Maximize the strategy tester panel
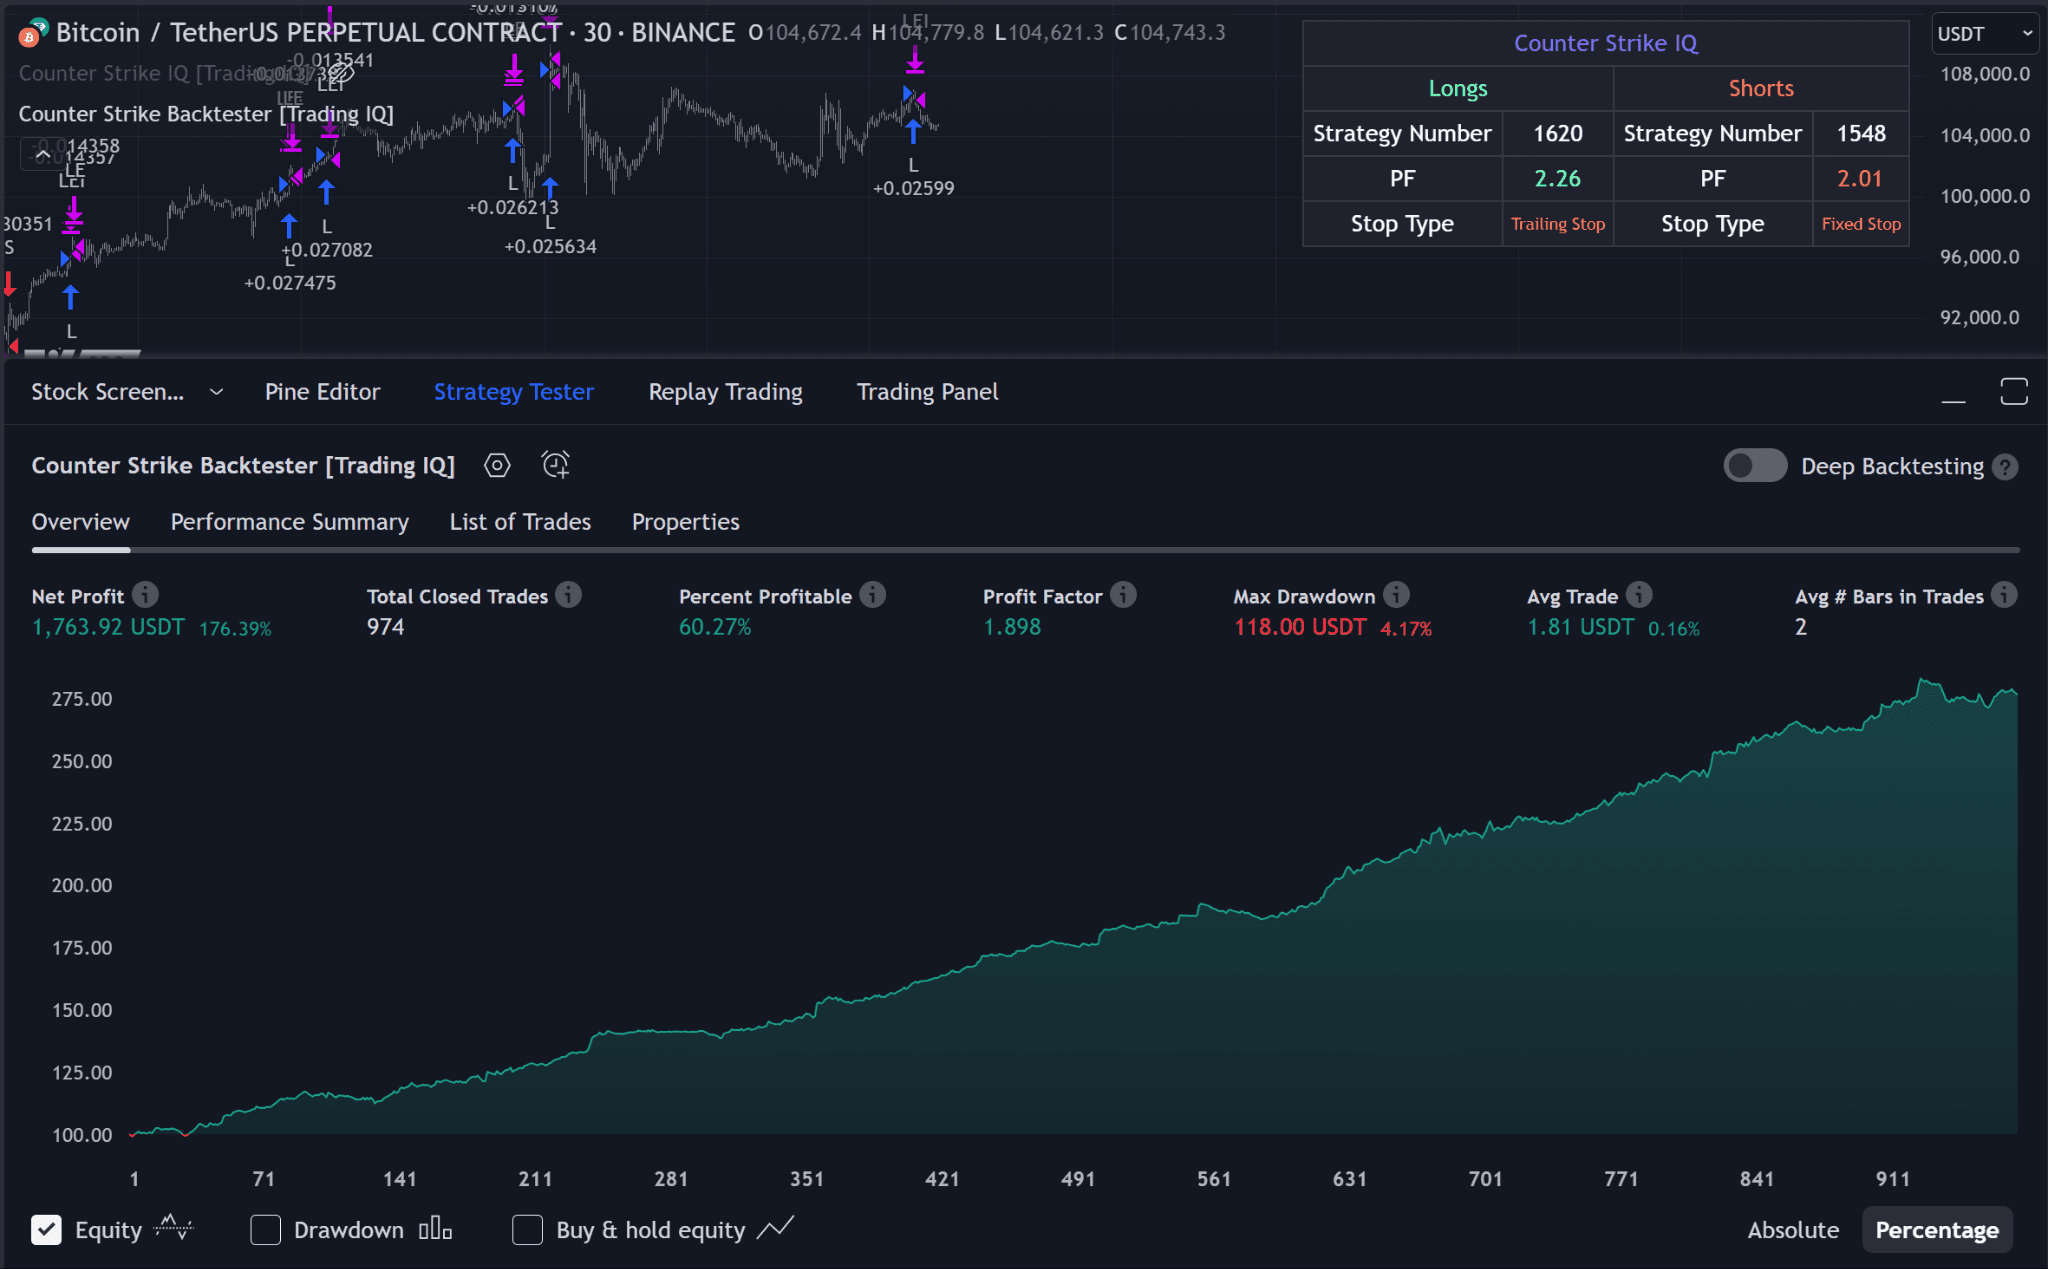The width and height of the screenshot is (2048, 1269). (x=2014, y=392)
